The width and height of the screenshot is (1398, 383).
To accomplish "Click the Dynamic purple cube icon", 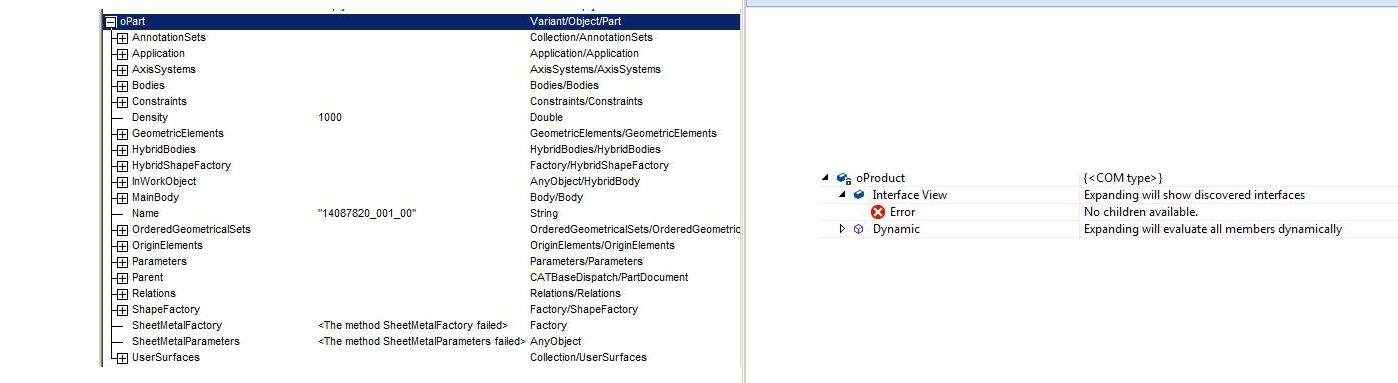I will 859,229.
